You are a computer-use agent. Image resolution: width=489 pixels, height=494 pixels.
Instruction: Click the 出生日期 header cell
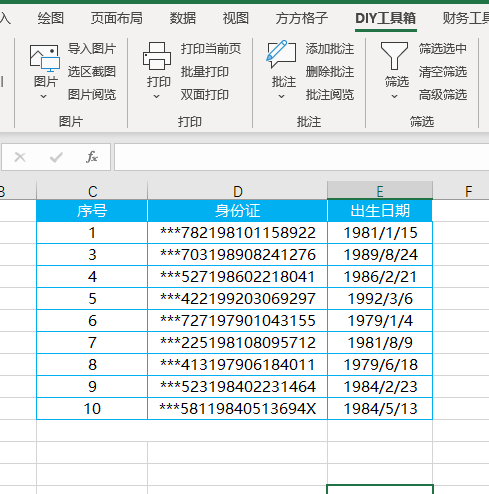[x=380, y=211]
